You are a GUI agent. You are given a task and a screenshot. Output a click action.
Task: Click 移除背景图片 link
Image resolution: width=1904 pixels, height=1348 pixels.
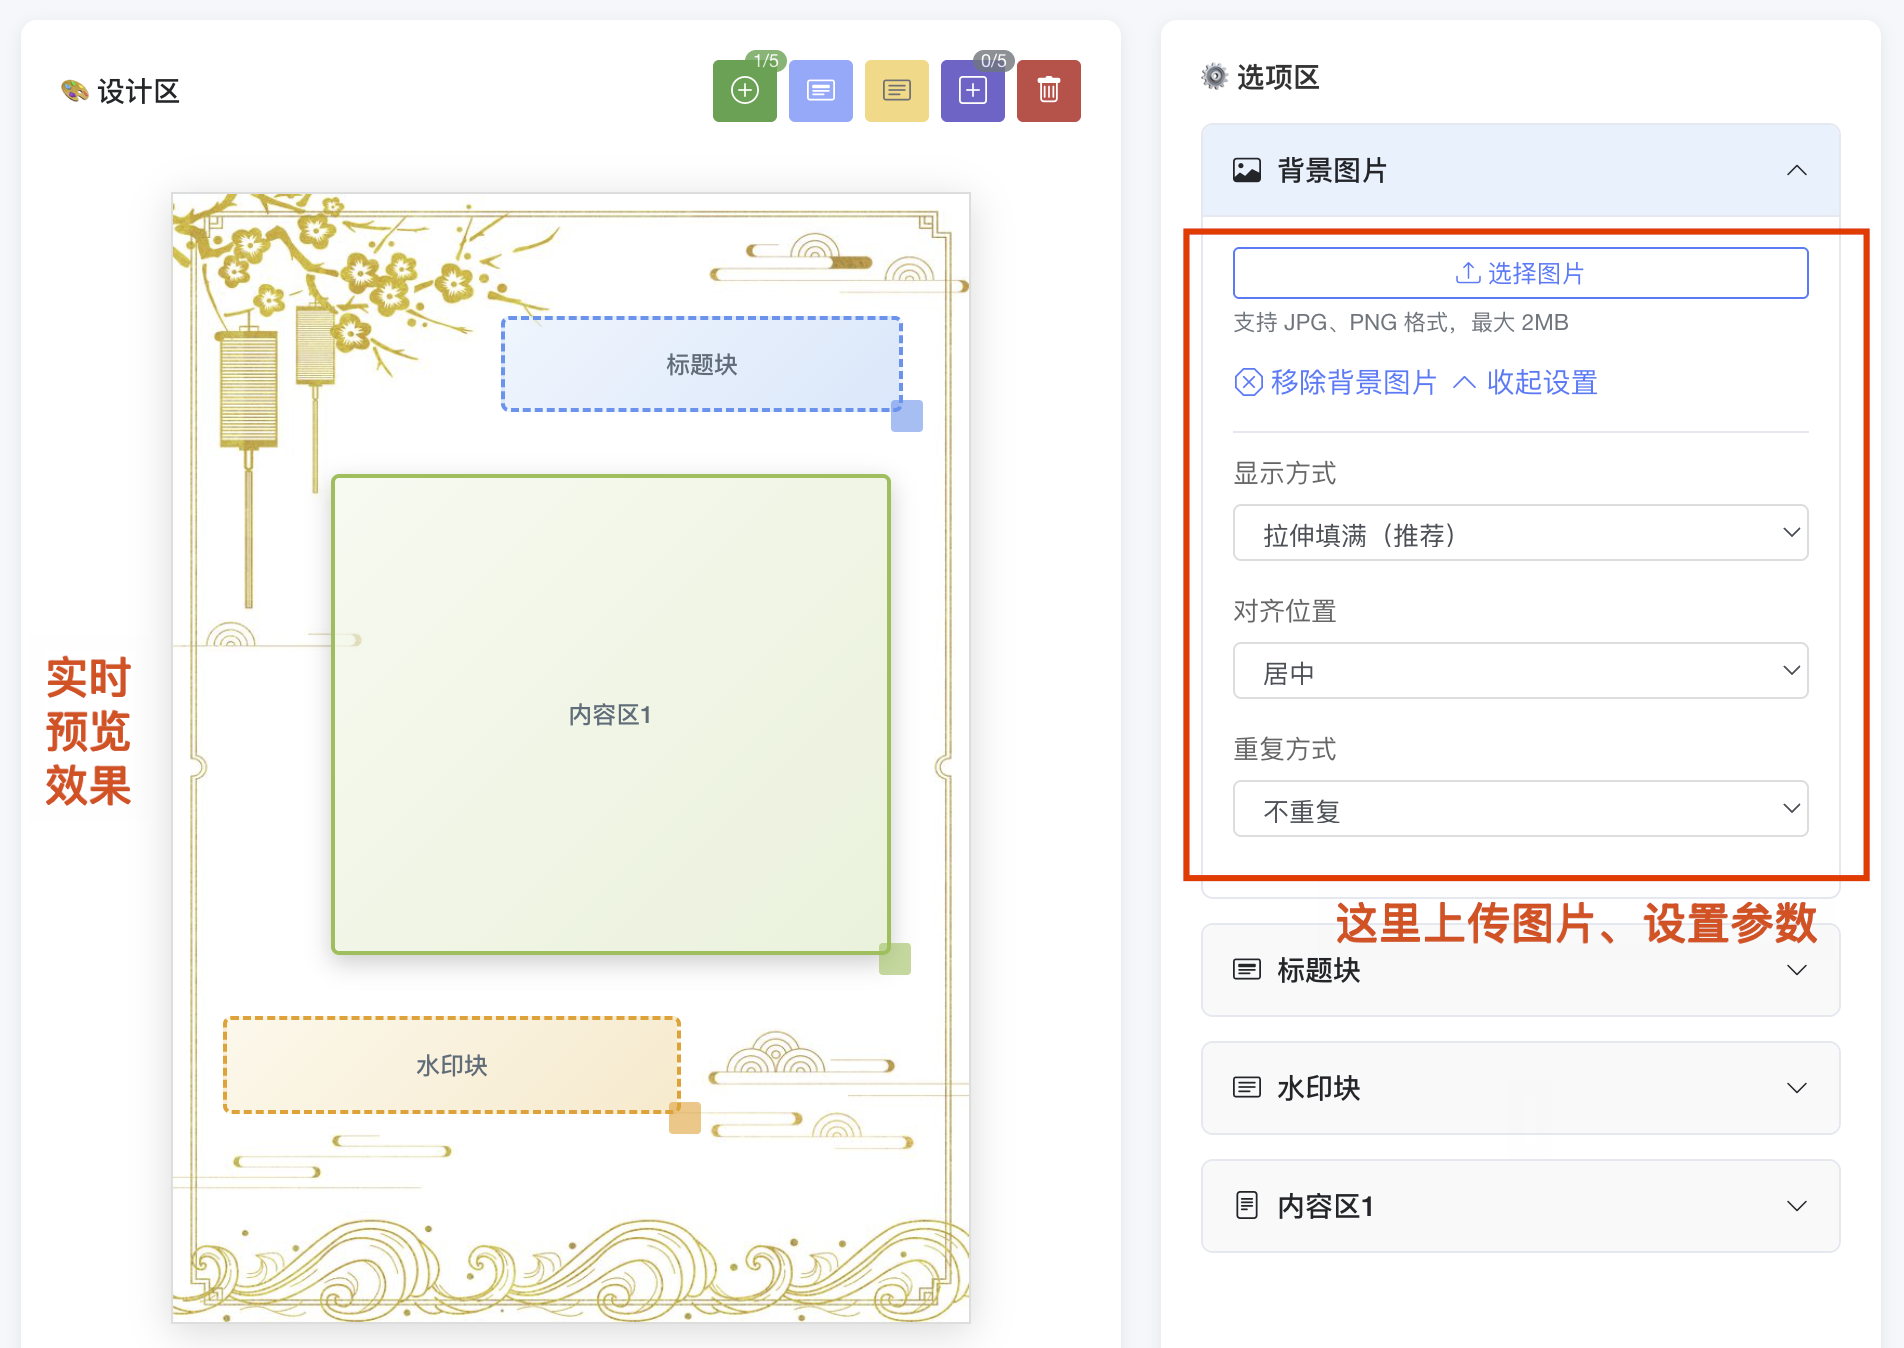pos(1335,382)
